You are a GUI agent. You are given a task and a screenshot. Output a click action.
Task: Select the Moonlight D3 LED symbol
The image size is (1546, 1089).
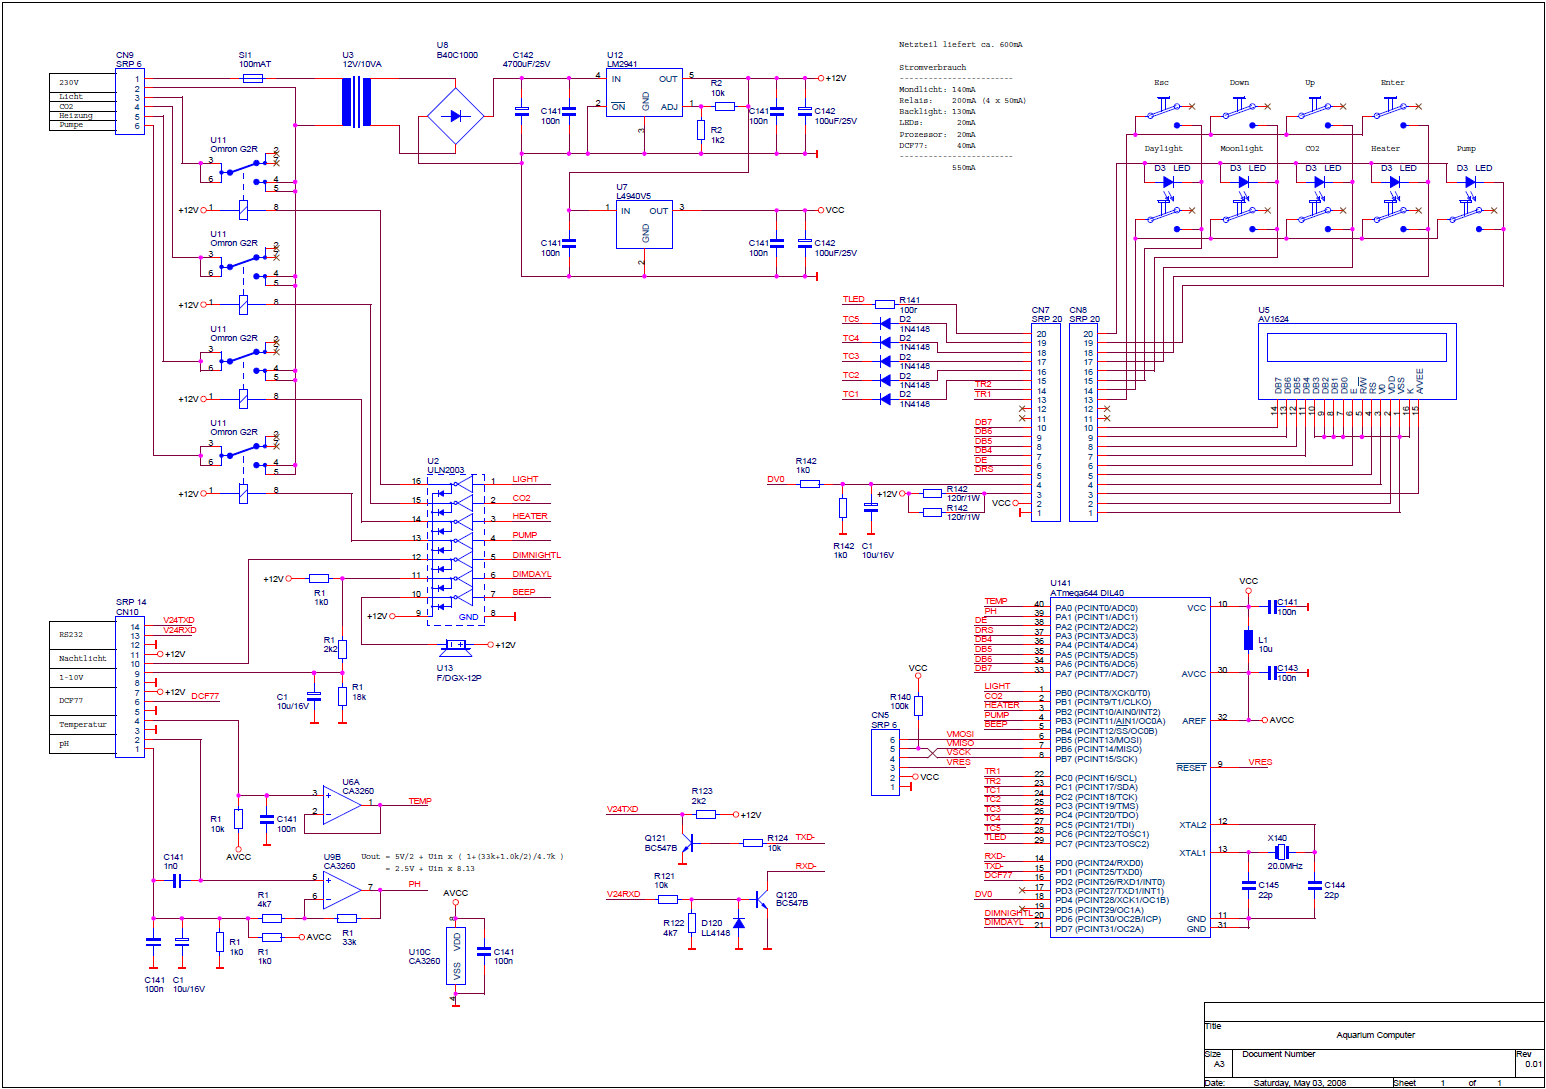tap(1243, 182)
